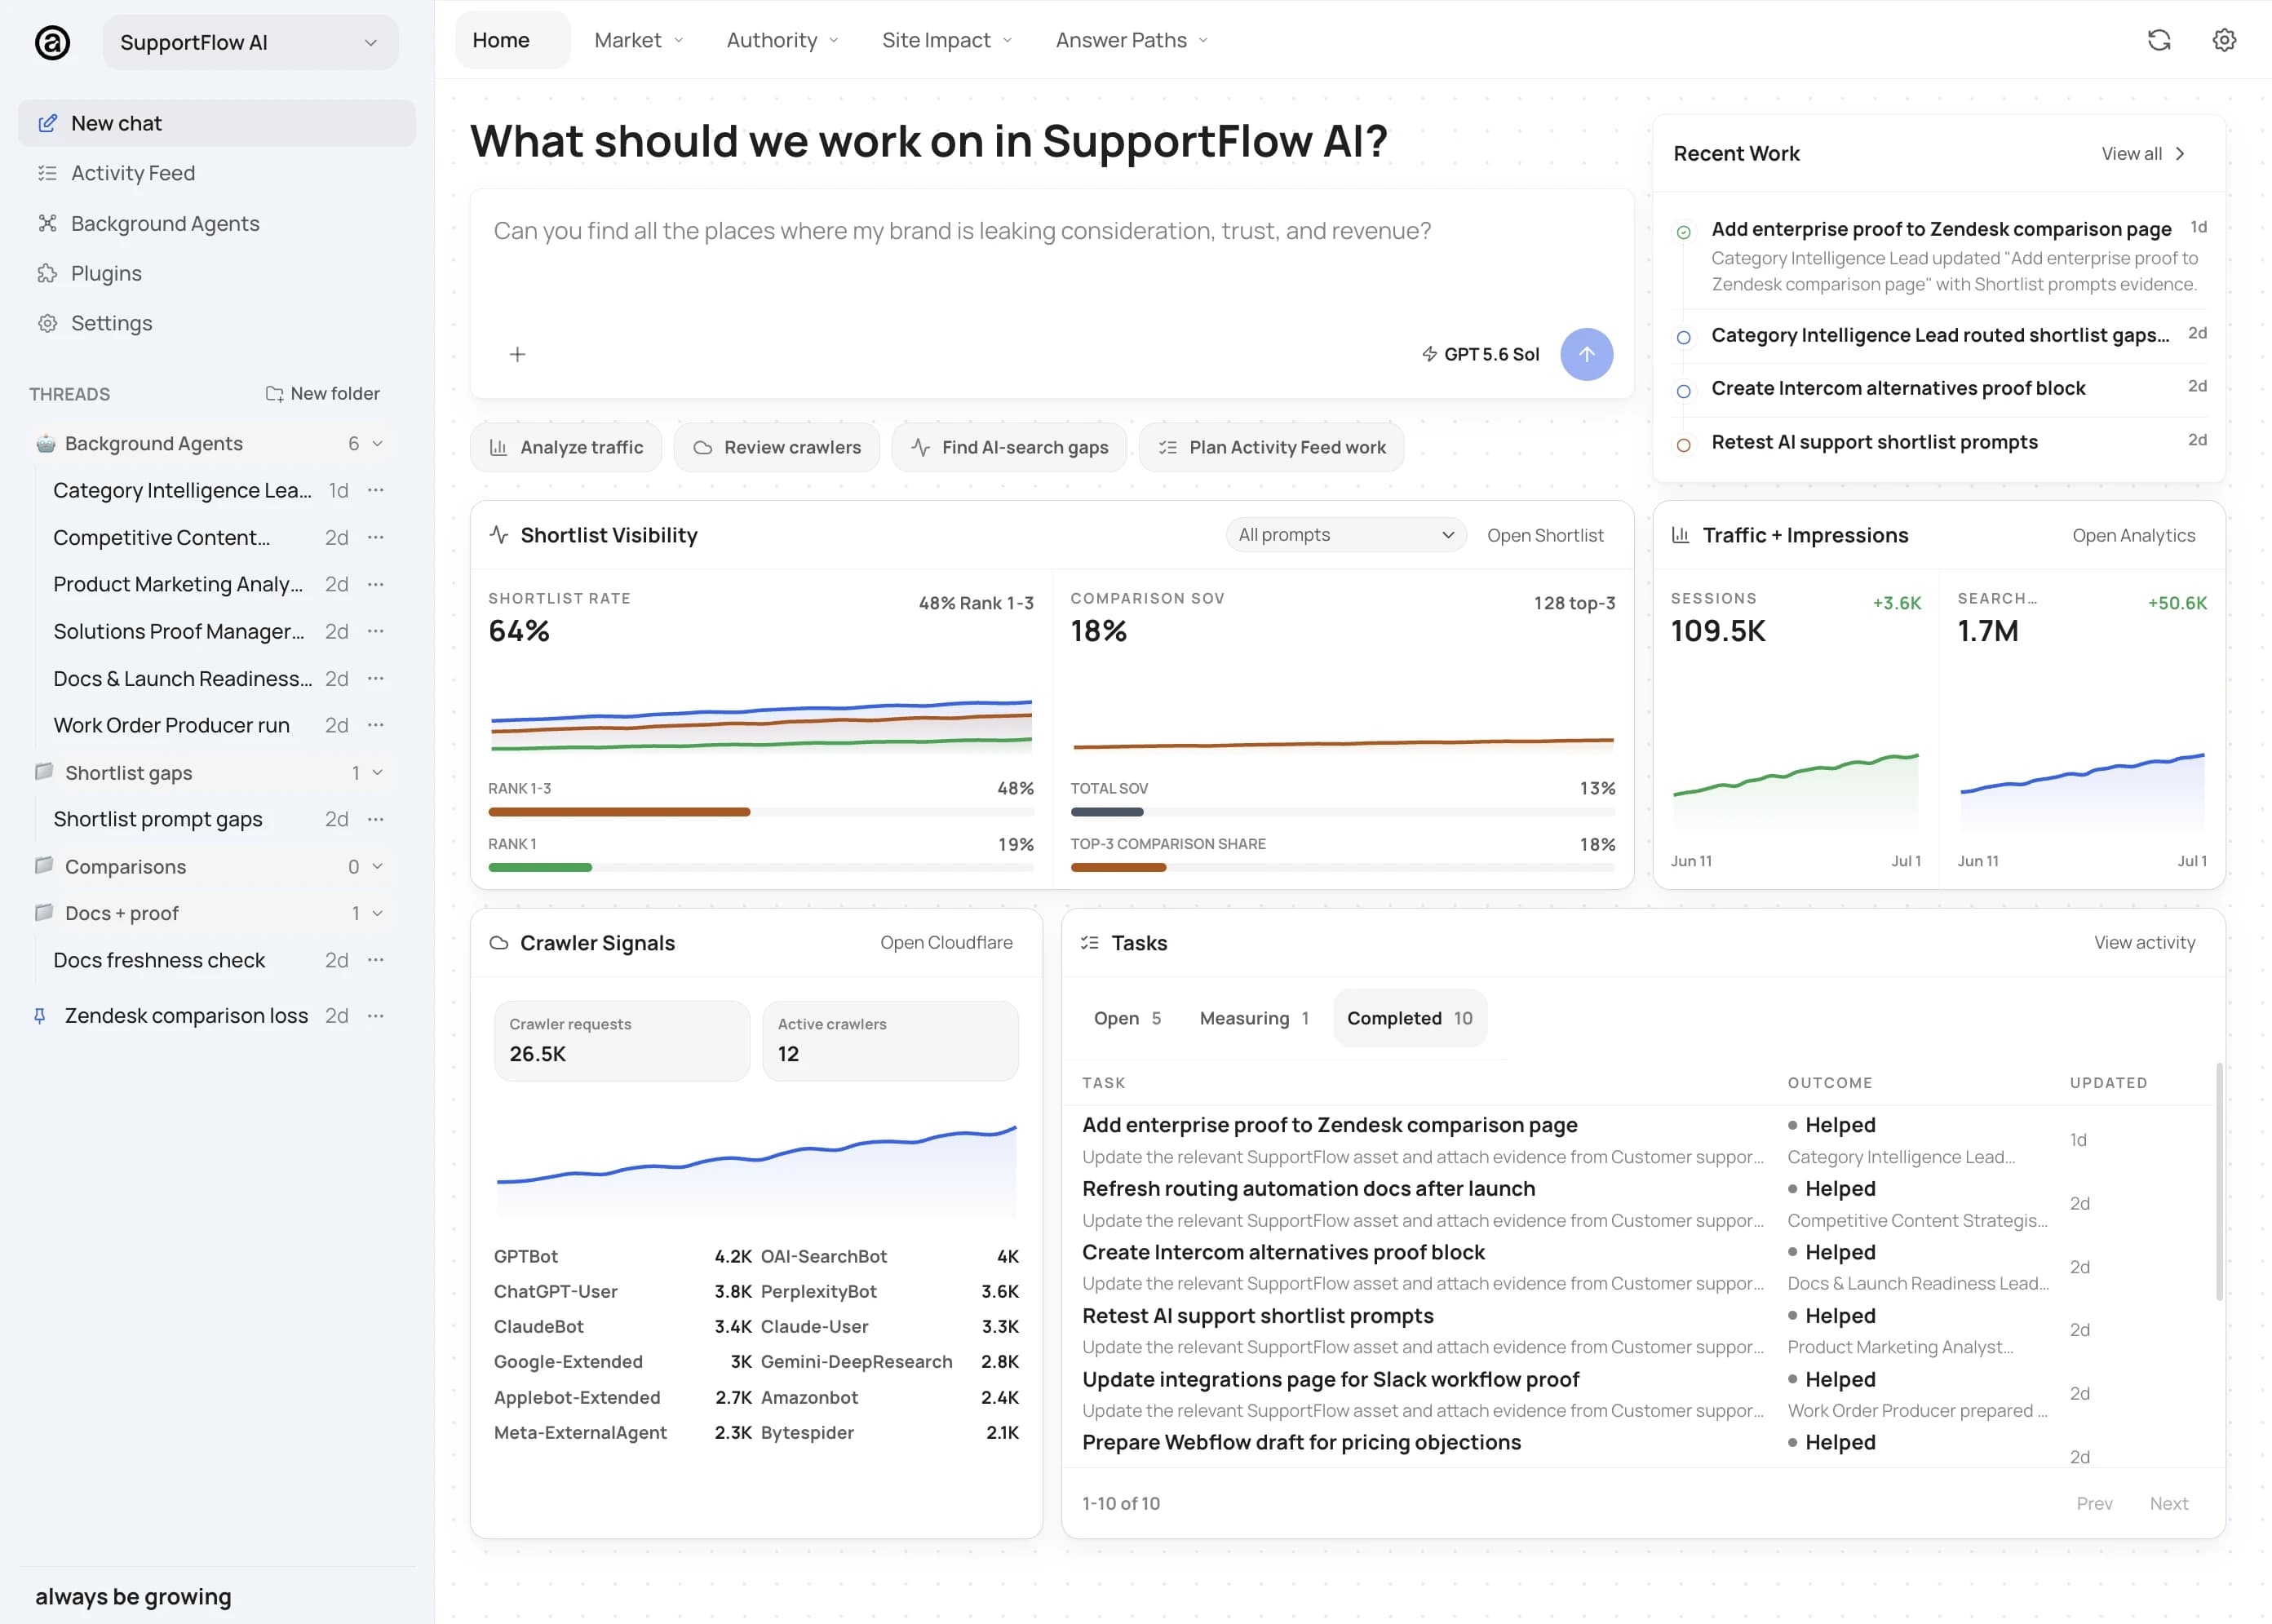Open Settings in sidebar
Image resolution: width=2272 pixels, height=1624 pixels.
[x=217, y=323]
